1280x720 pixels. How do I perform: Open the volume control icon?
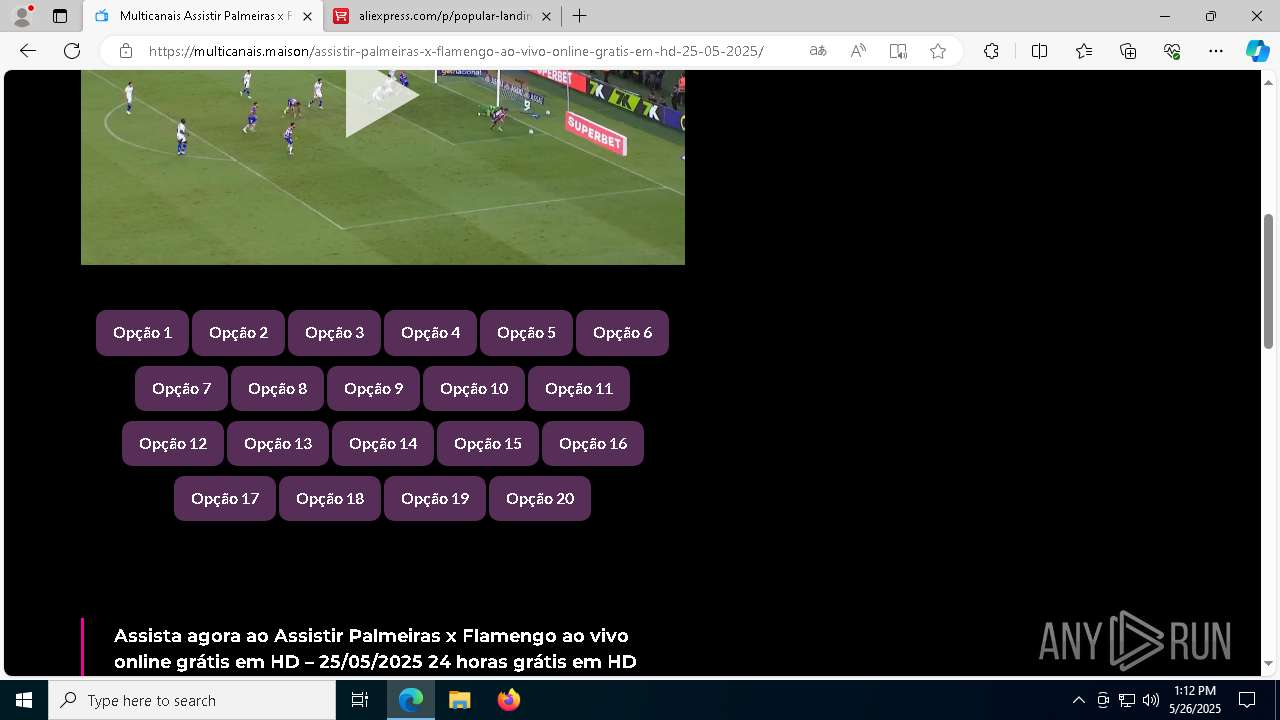pyautogui.click(x=1150, y=700)
